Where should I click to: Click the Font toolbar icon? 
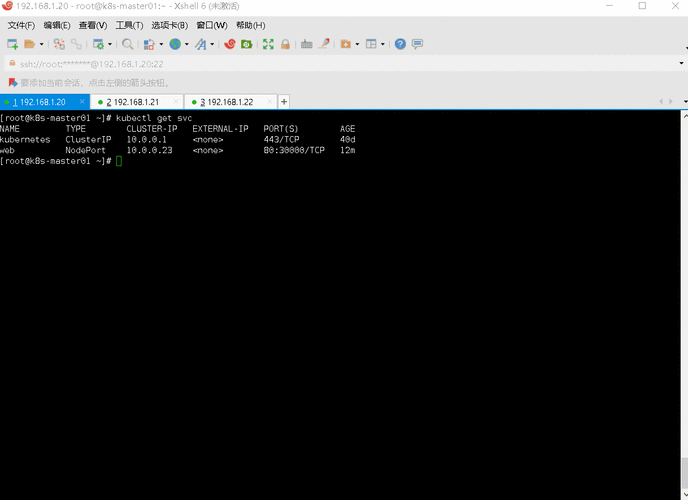coord(201,44)
